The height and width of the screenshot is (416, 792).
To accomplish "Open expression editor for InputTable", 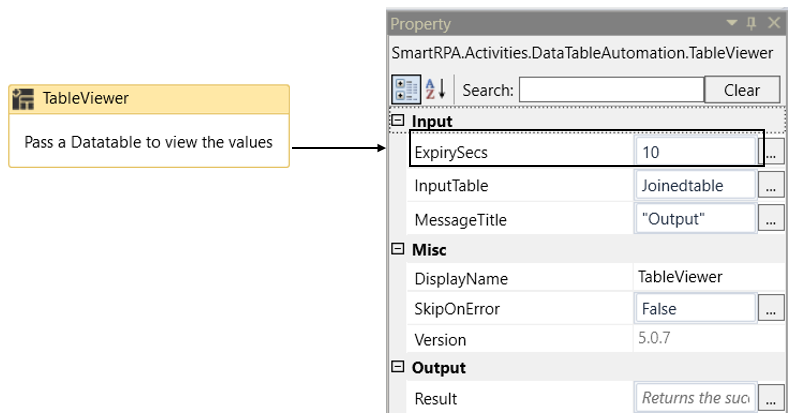I will (x=772, y=185).
